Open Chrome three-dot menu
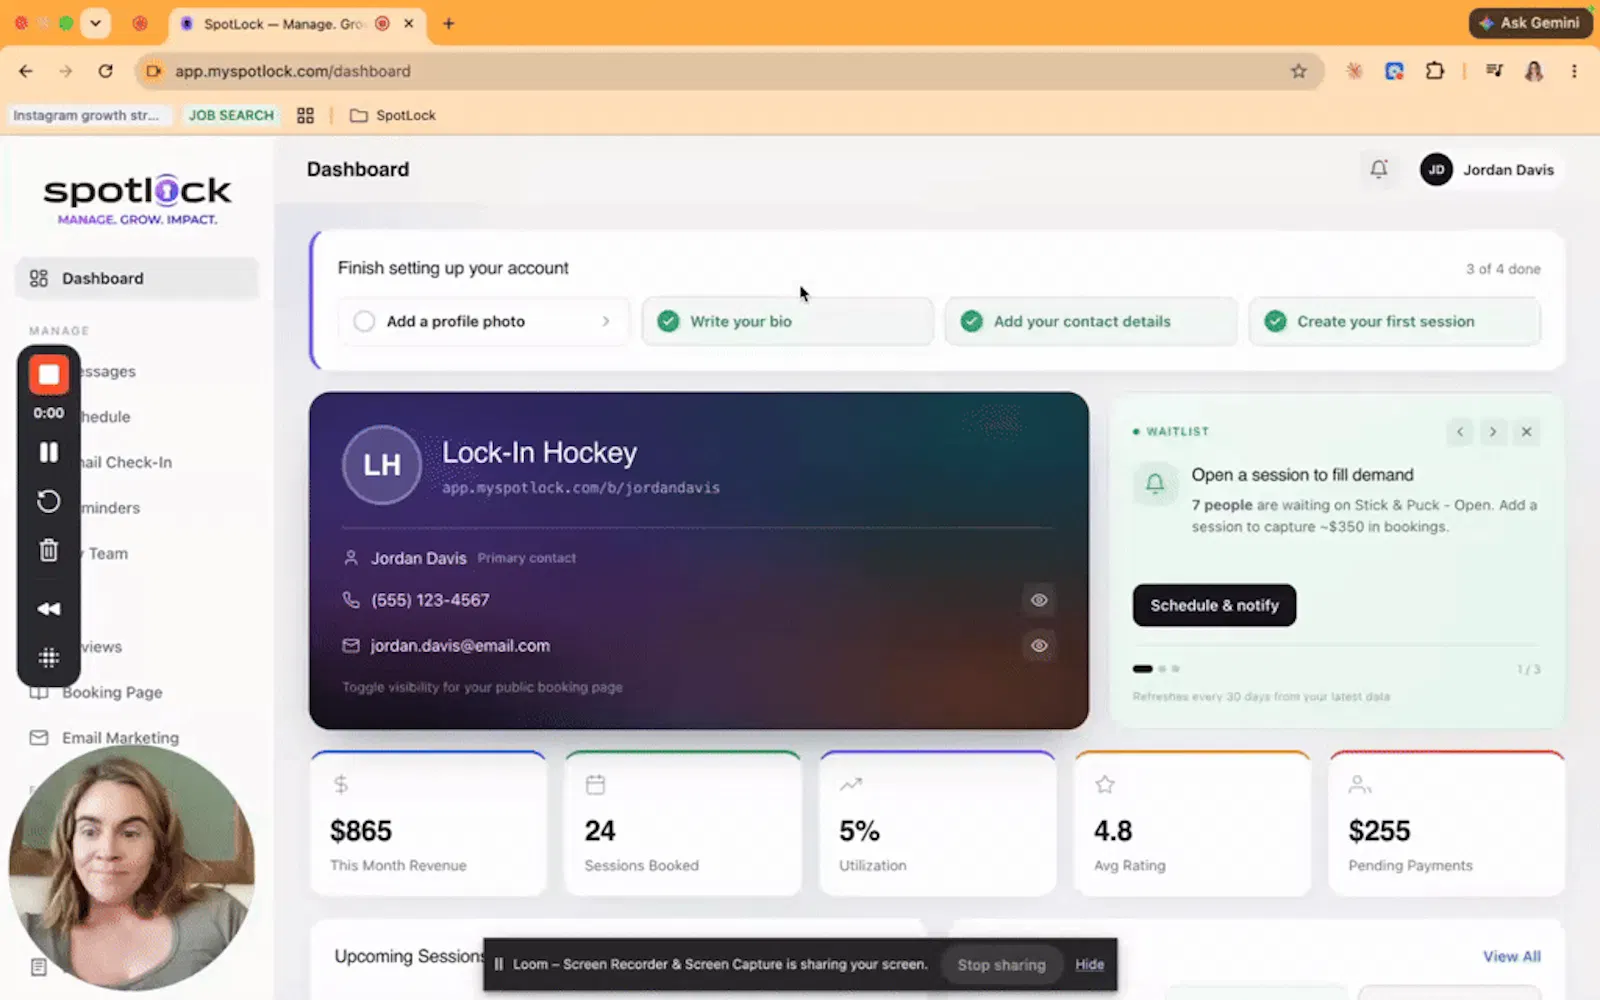The height and width of the screenshot is (1000, 1600). (x=1574, y=71)
